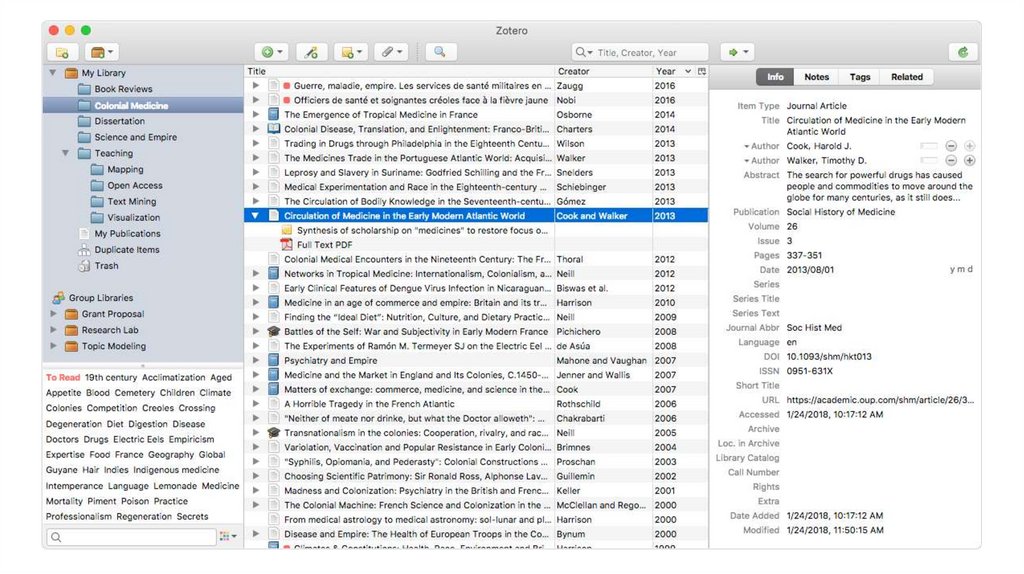Expand the Grant Proposal group library
Viewport: 1024px width, 574px height.
coord(54,314)
